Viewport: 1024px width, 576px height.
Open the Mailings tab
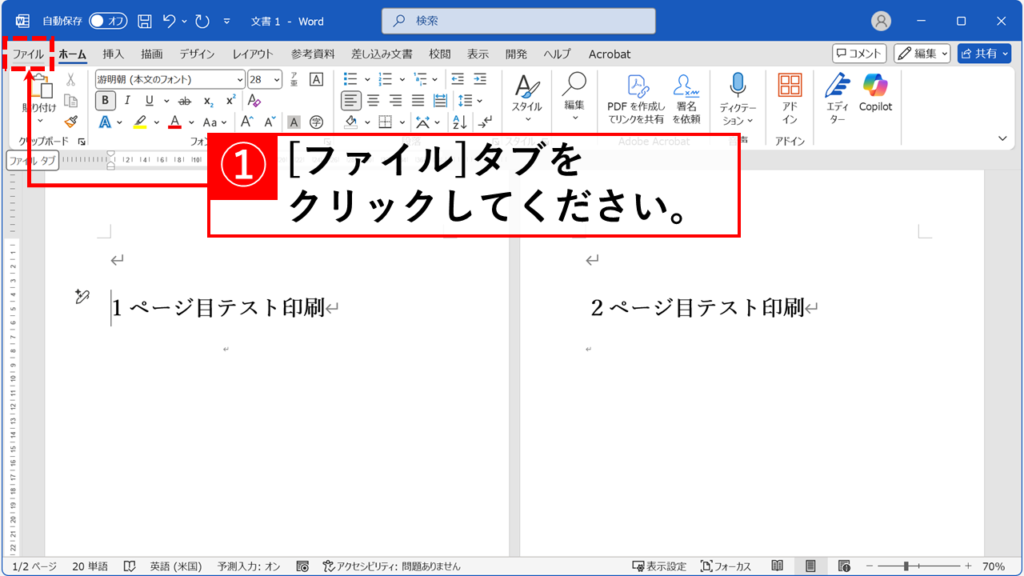[382, 54]
